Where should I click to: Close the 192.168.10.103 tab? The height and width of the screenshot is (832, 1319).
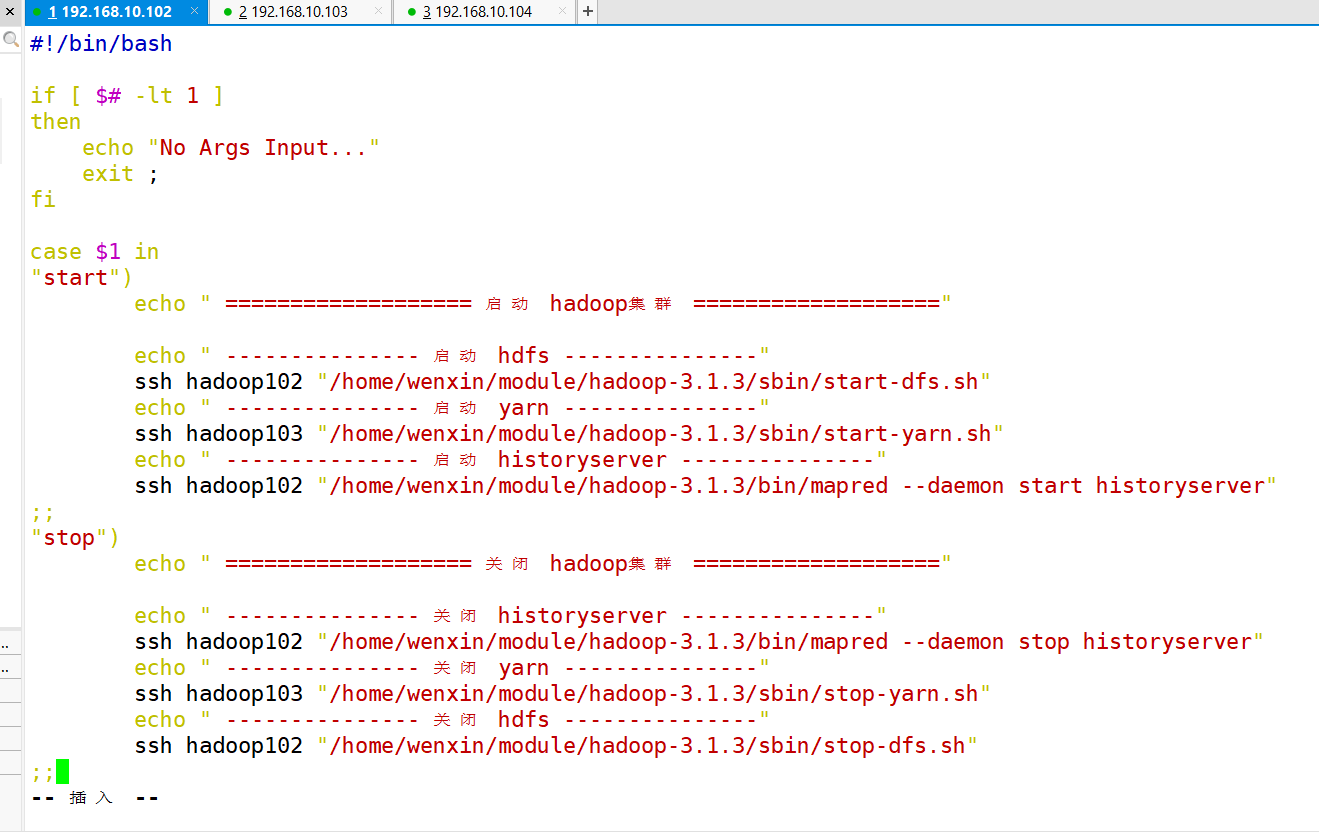(377, 12)
